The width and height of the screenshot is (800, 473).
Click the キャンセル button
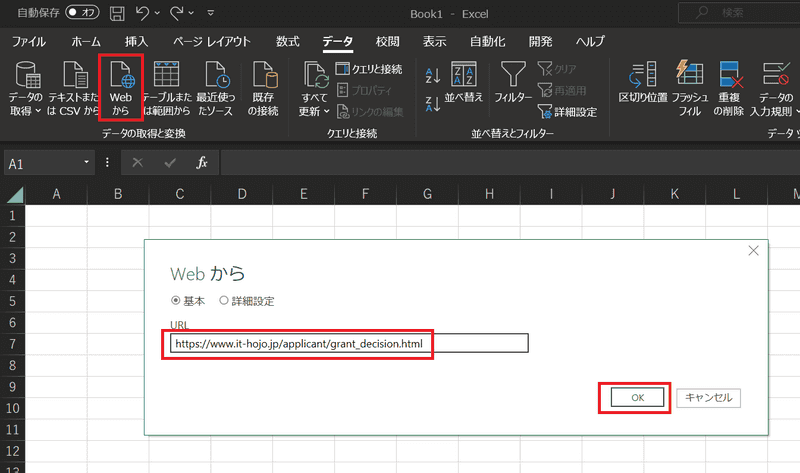[708, 397]
